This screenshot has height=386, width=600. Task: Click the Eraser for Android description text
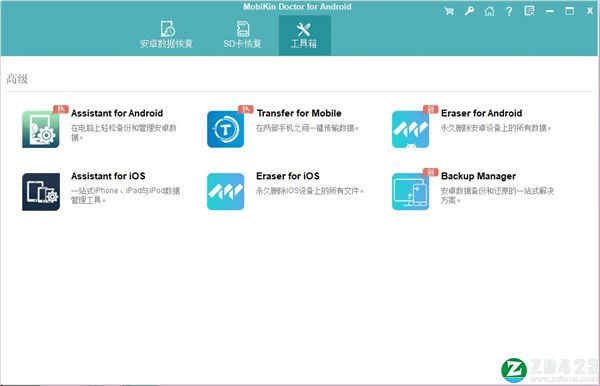click(x=496, y=128)
